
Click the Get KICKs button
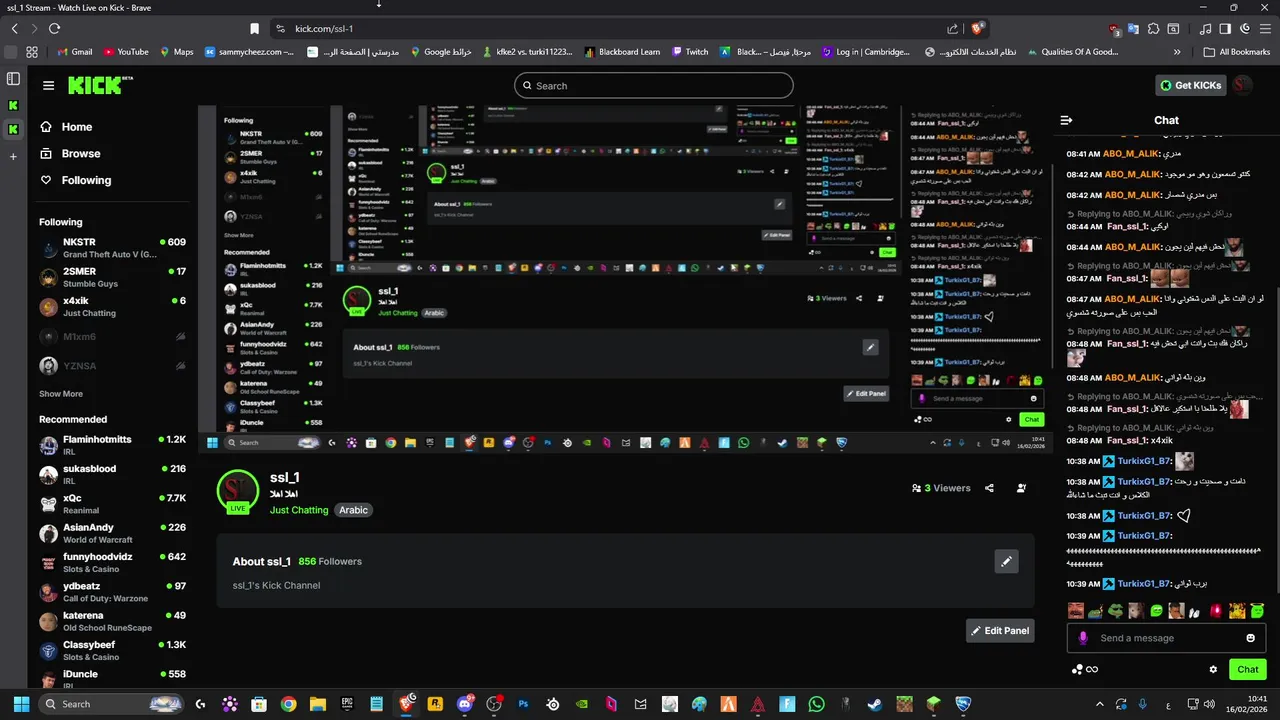(1191, 85)
